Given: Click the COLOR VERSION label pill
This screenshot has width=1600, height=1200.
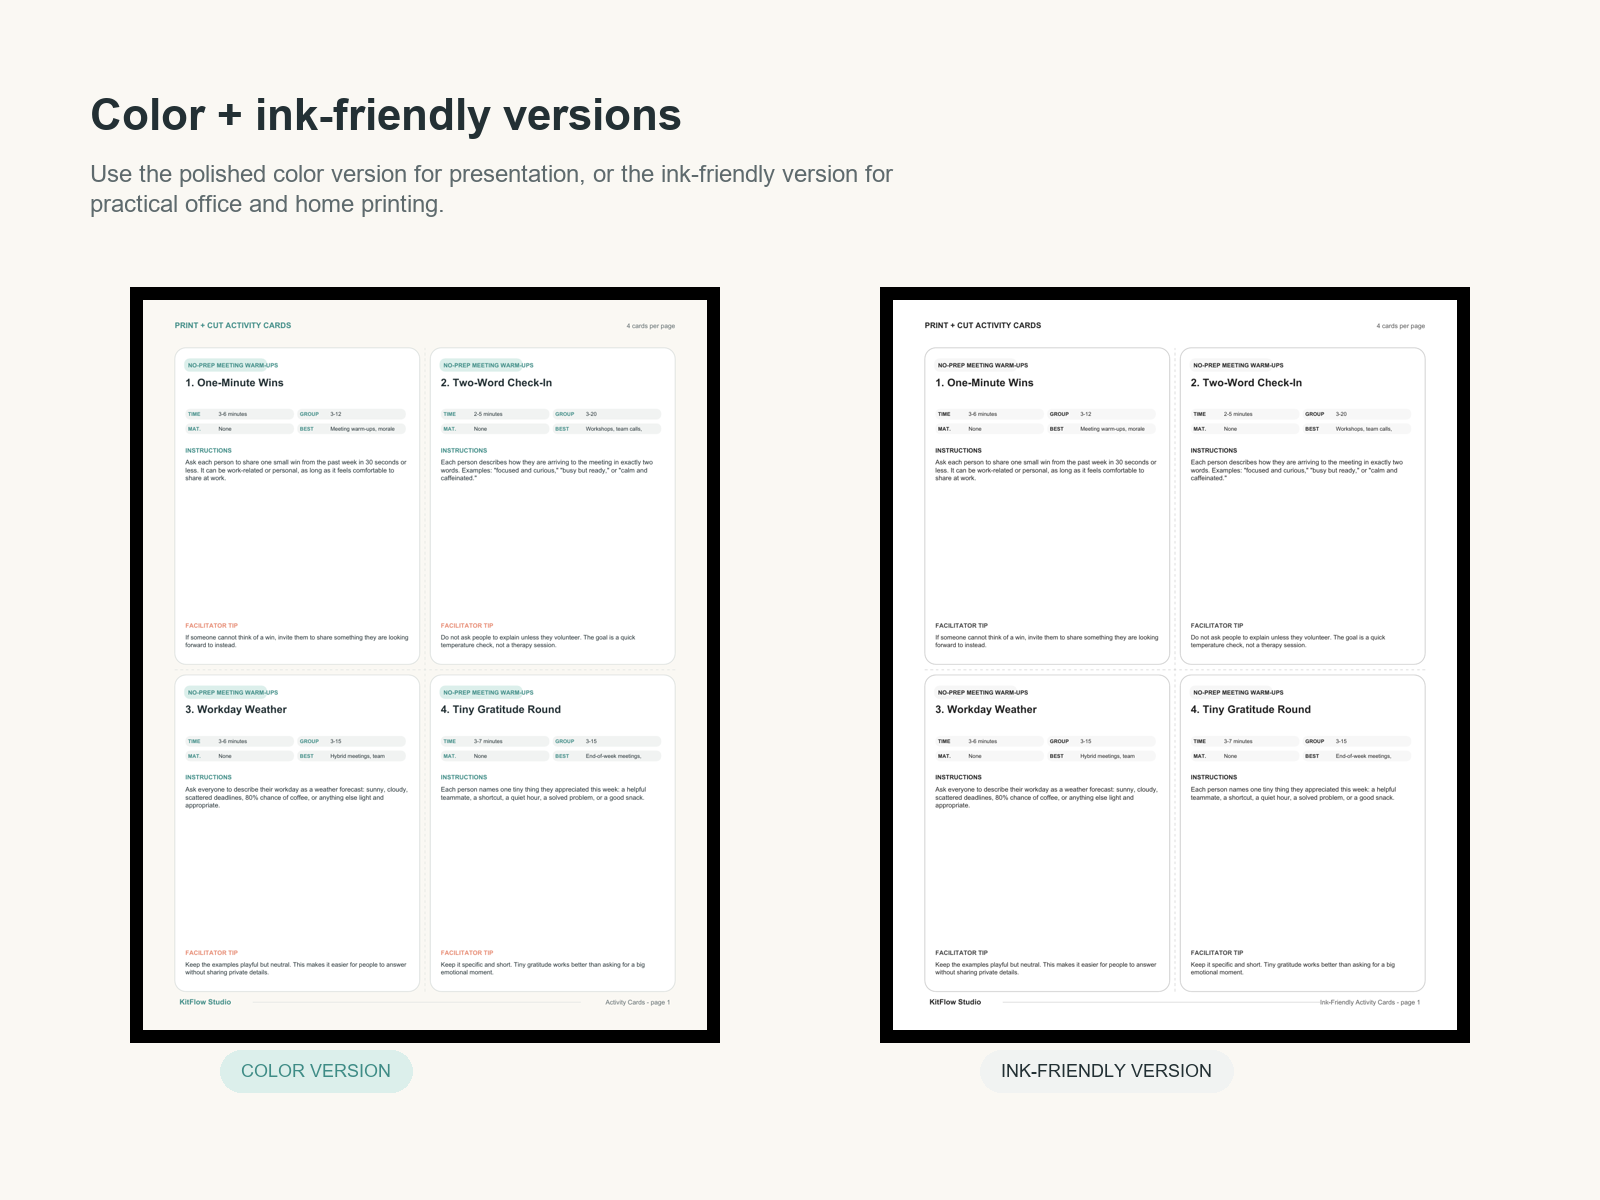Looking at the screenshot, I should click(x=316, y=1071).
